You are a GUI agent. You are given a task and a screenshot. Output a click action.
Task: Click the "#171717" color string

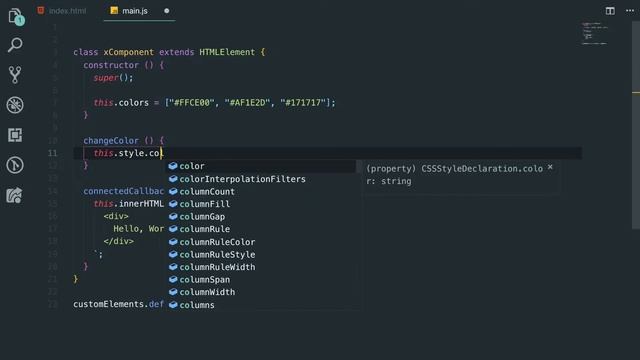tap(303, 103)
